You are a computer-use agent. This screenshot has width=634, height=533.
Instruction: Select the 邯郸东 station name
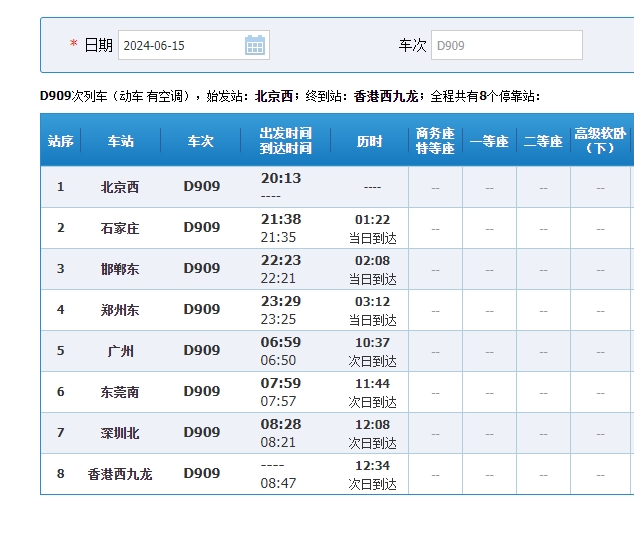[x=120, y=269]
